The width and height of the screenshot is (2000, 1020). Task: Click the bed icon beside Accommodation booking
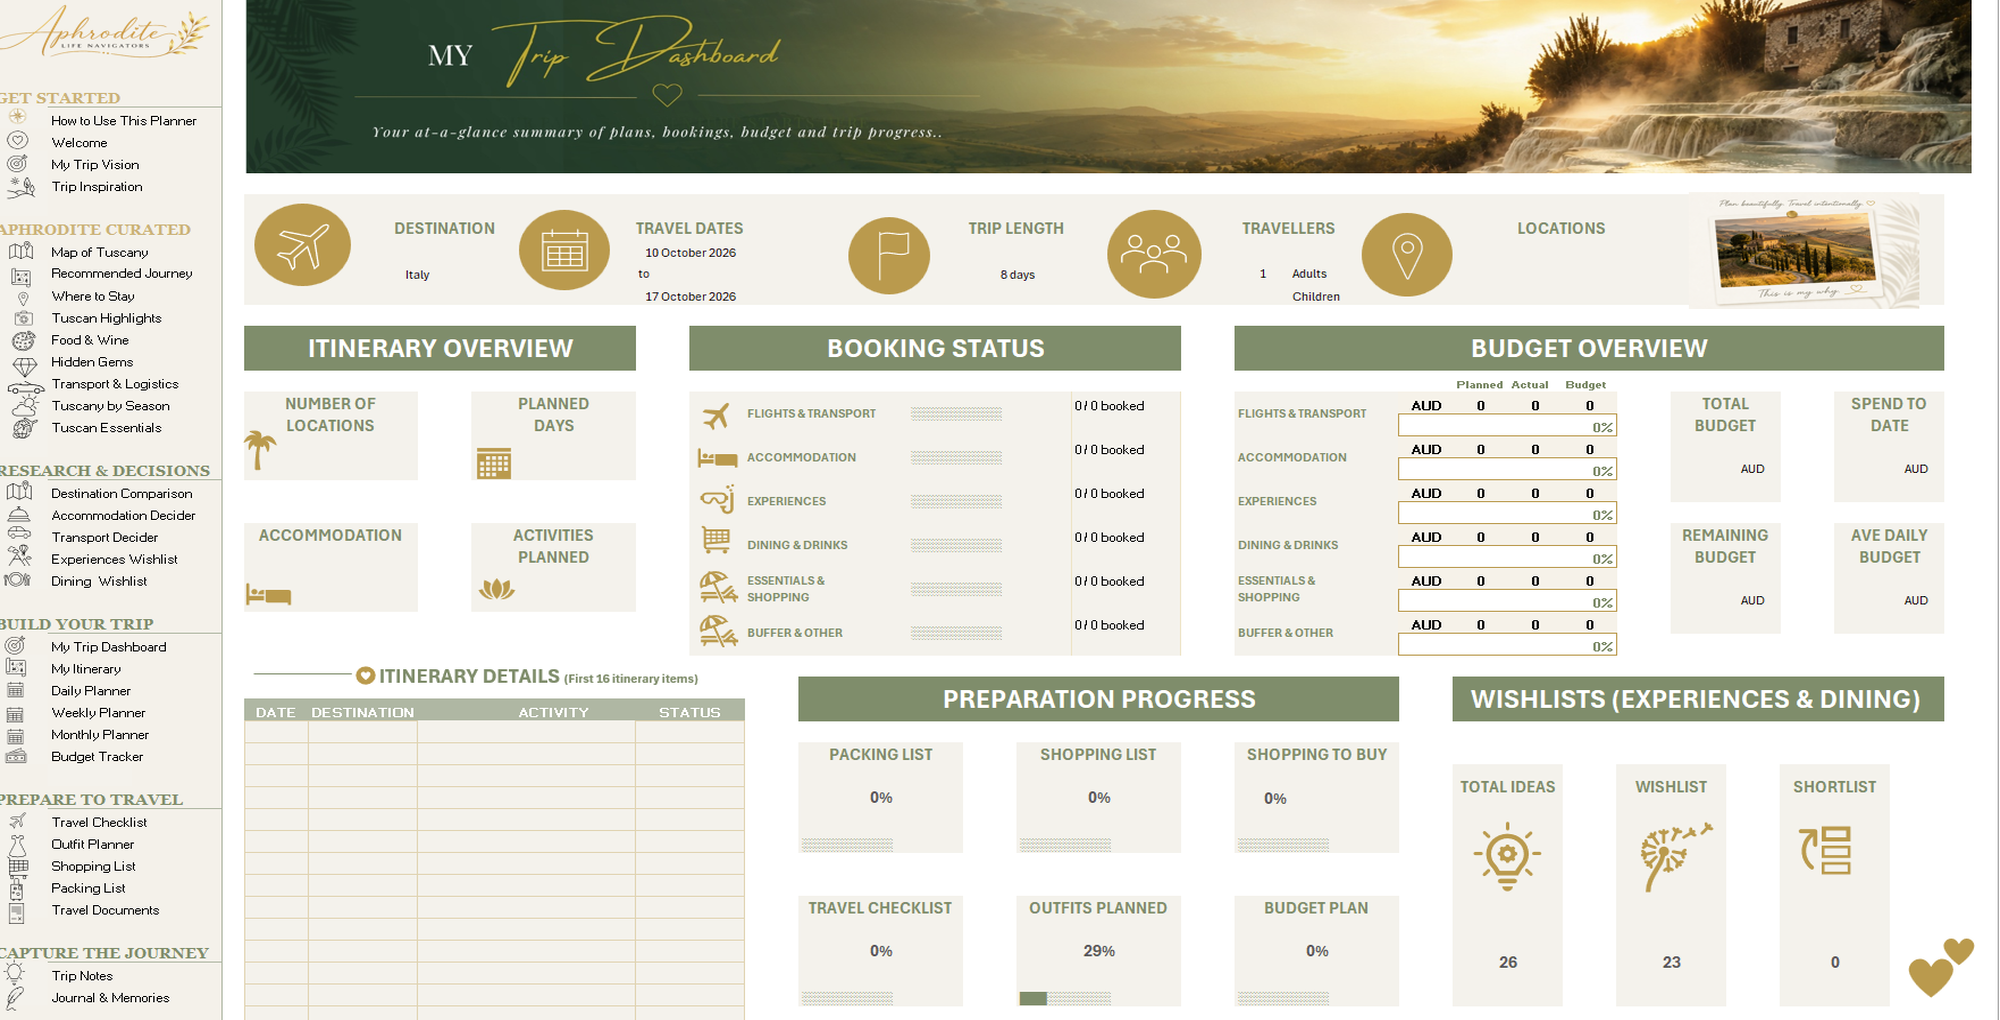point(717,458)
